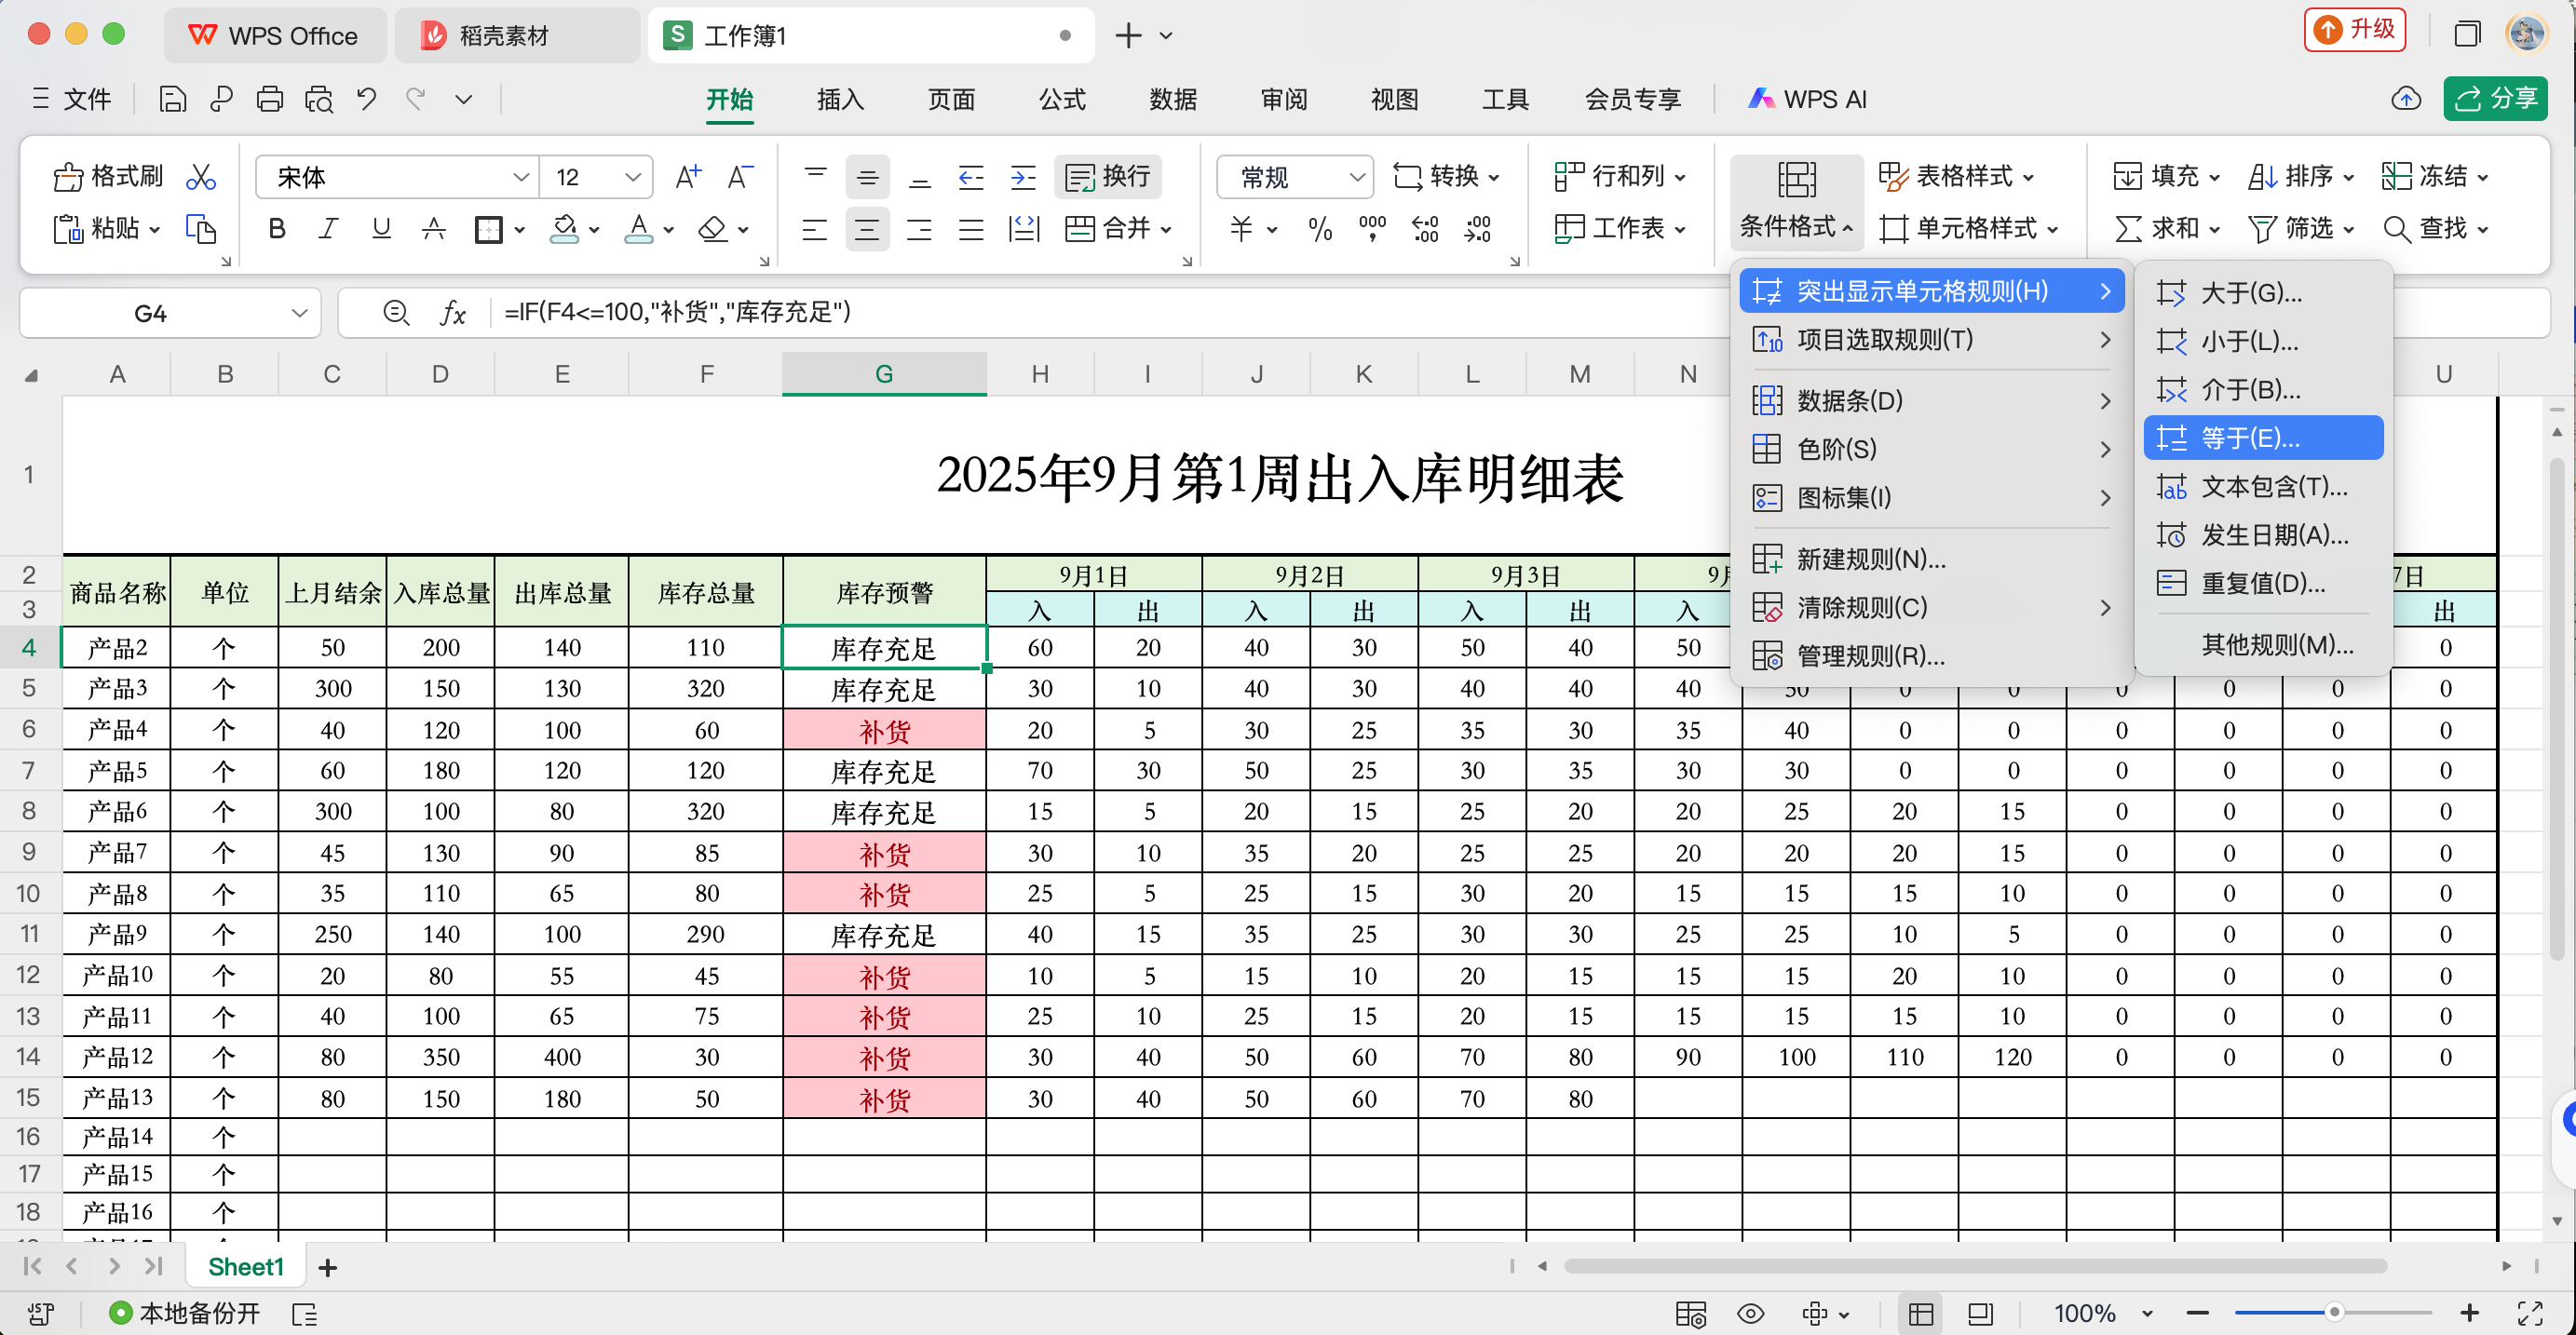Toggle bold formatting
Image resolution: width=2576 pixels, height=1335 pixels.
[276, 228]
